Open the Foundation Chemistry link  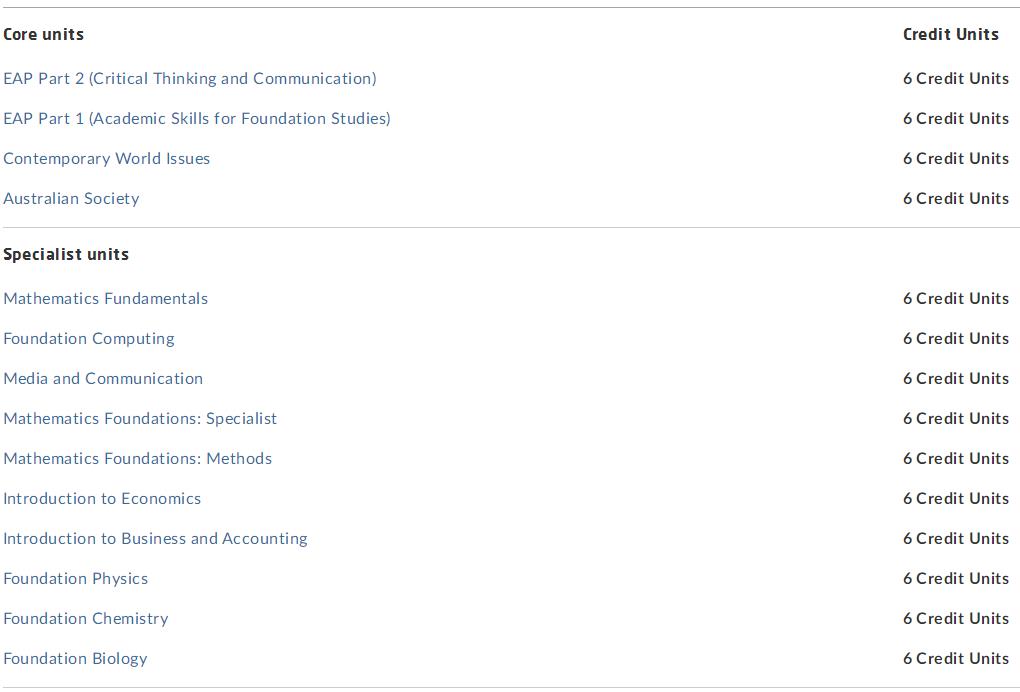pos(86,619)
